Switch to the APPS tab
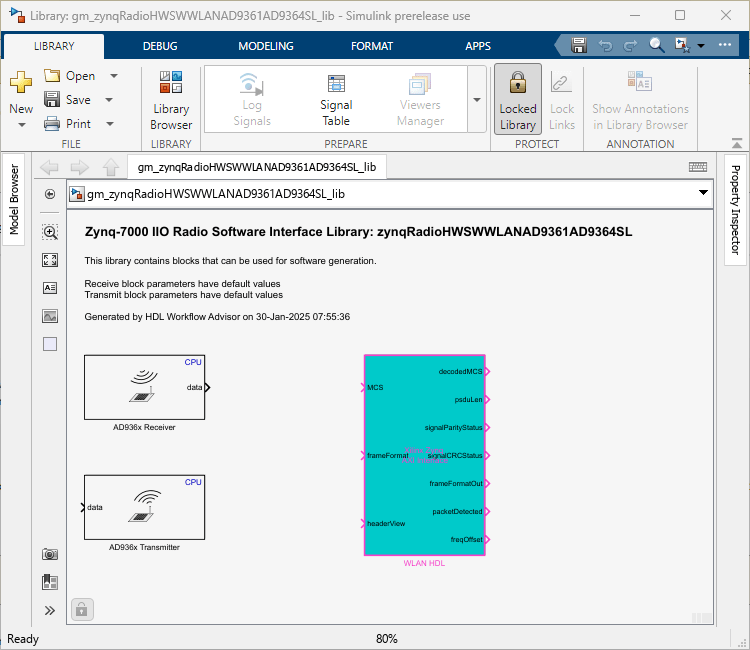This screenshot has width=750, height=650. 478,46
